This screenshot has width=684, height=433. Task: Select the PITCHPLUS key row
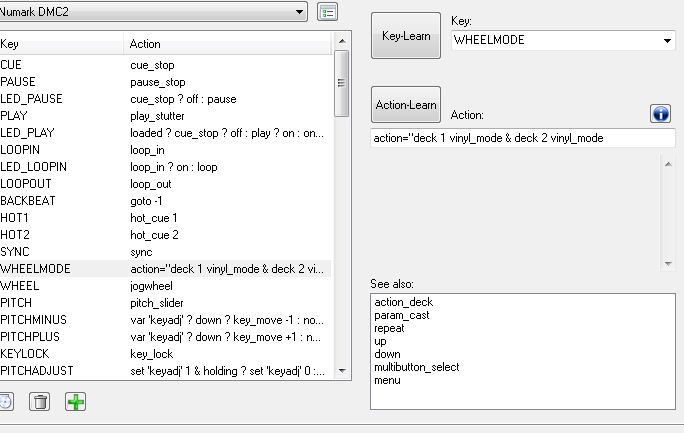point(165,337)
